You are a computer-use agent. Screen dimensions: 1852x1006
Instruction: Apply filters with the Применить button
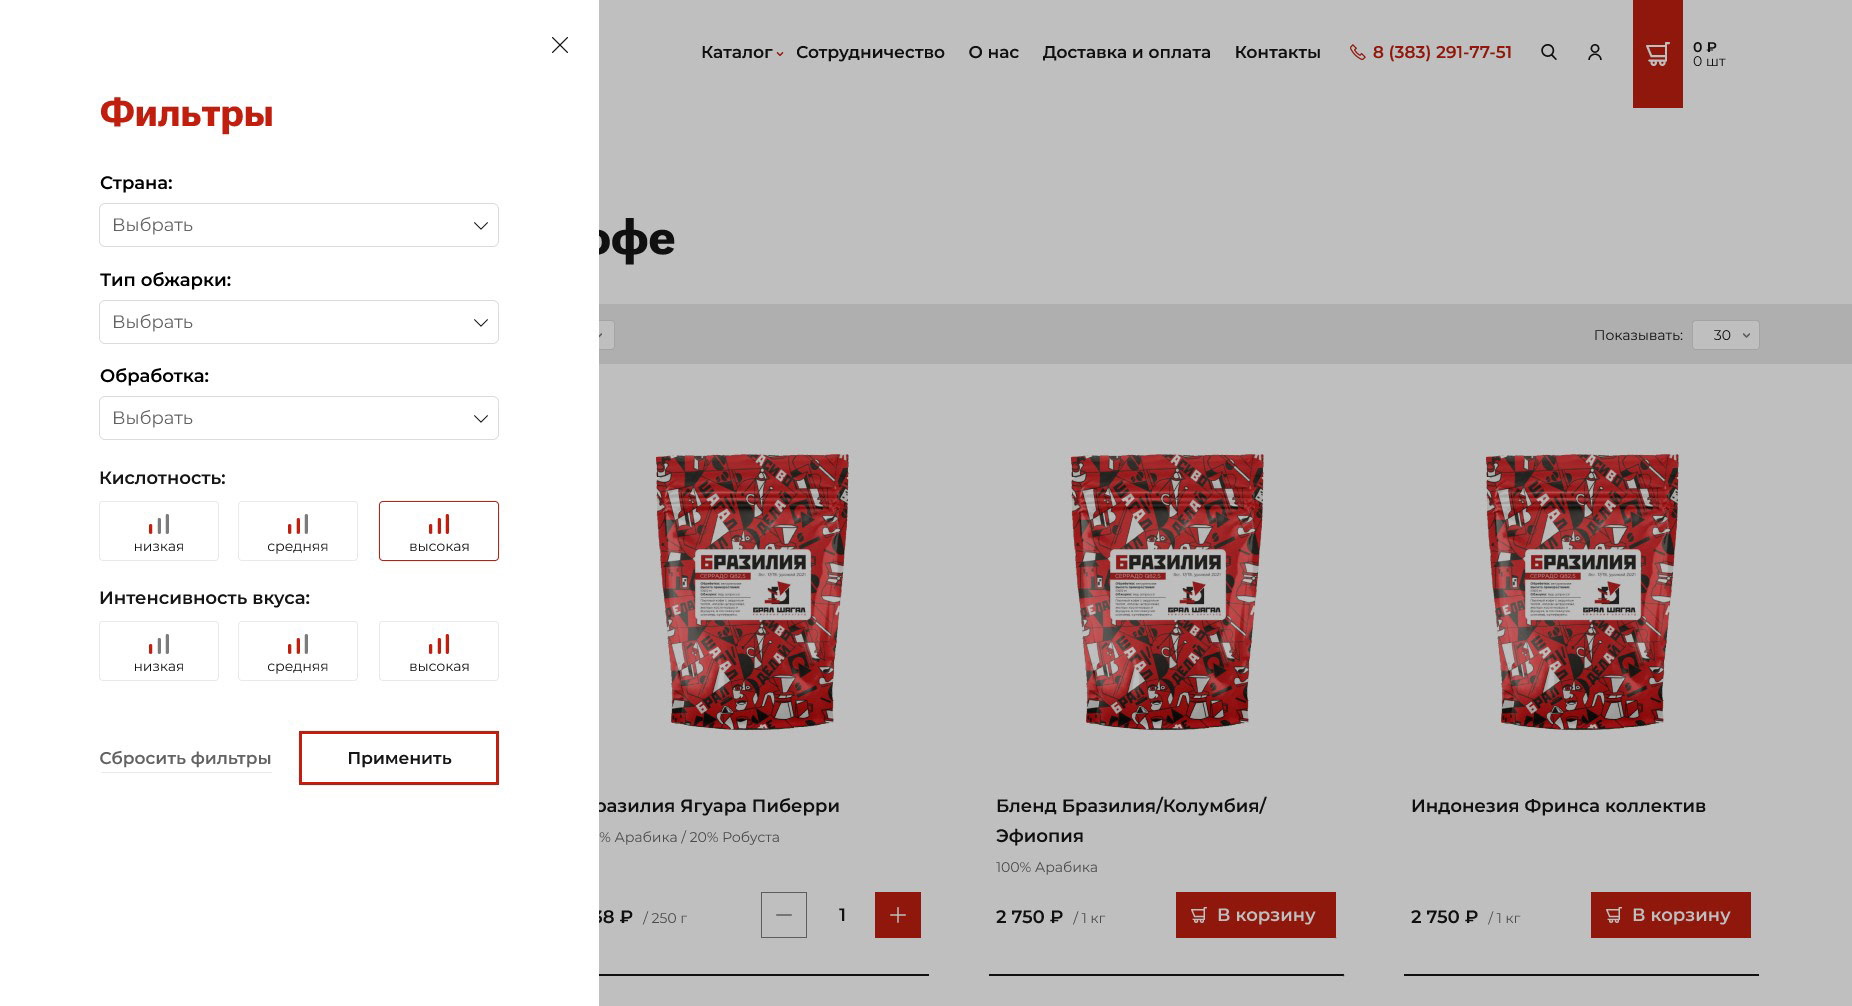click(399, 758)
